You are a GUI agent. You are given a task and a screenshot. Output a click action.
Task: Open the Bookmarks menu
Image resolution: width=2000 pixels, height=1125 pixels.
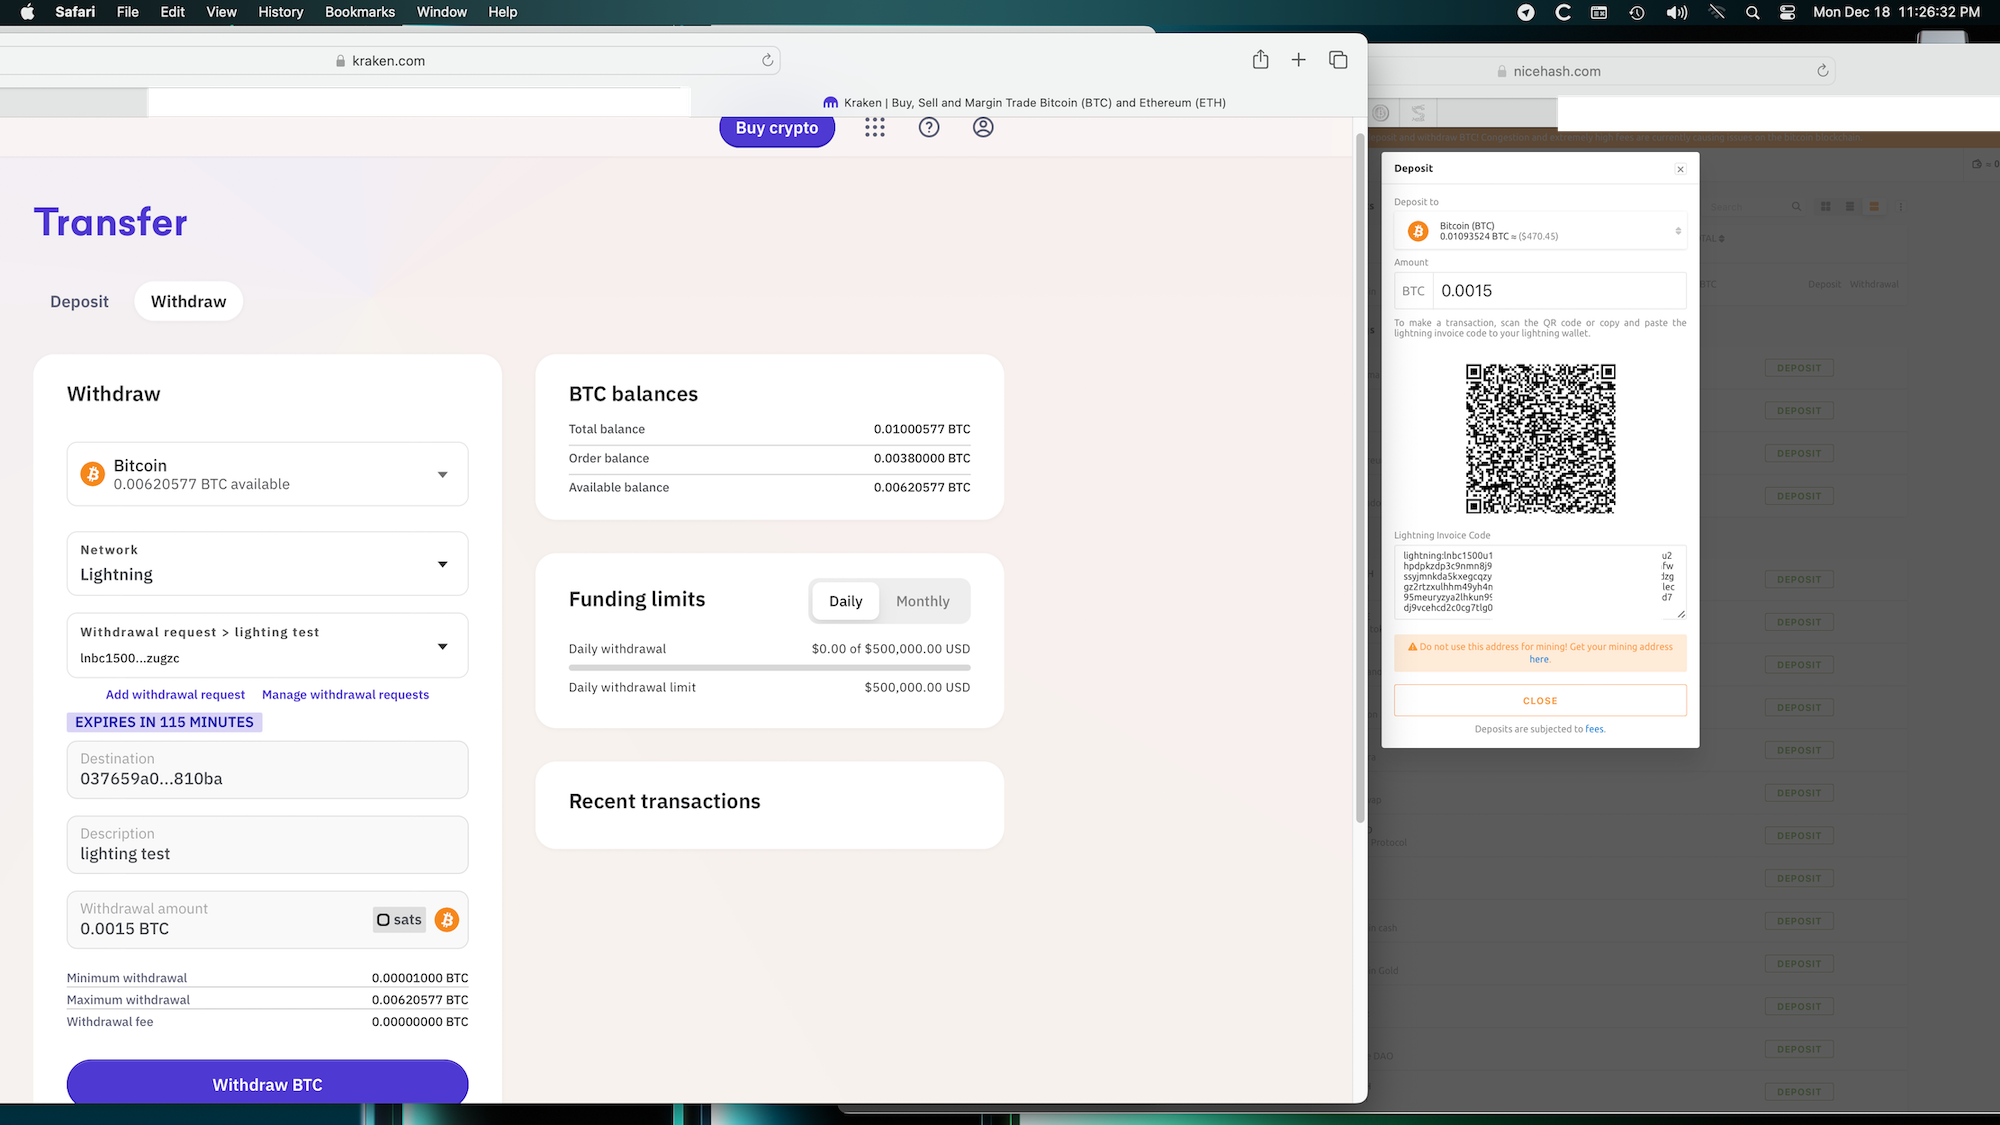pyautogui.click(x=360, y=12)
